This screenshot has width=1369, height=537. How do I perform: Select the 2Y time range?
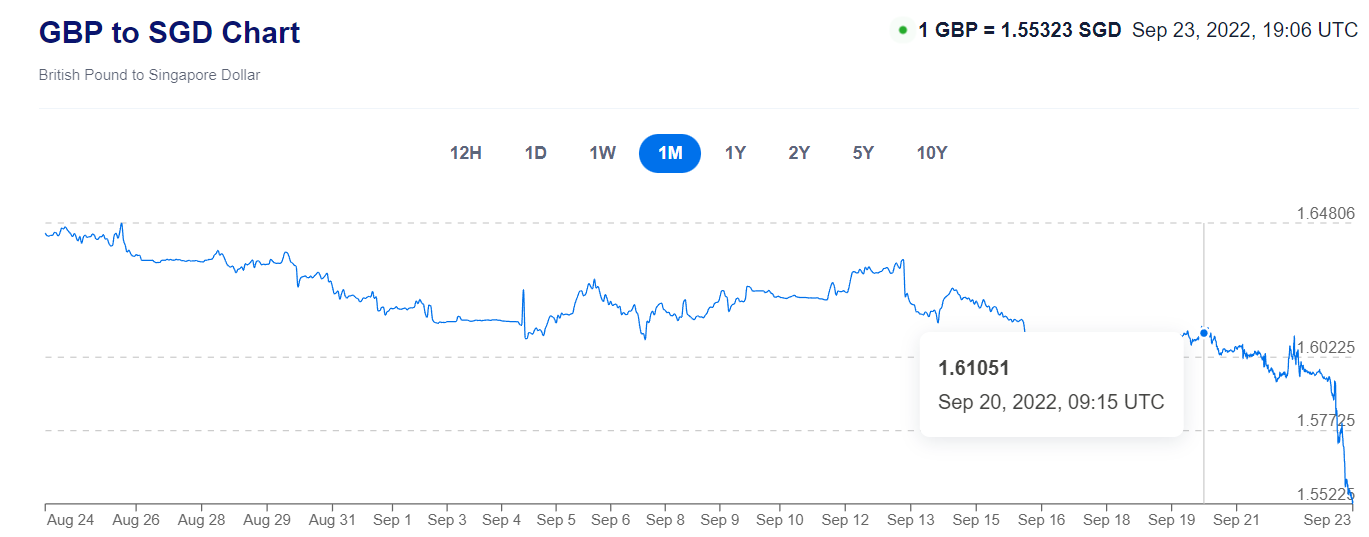(799, 153)
